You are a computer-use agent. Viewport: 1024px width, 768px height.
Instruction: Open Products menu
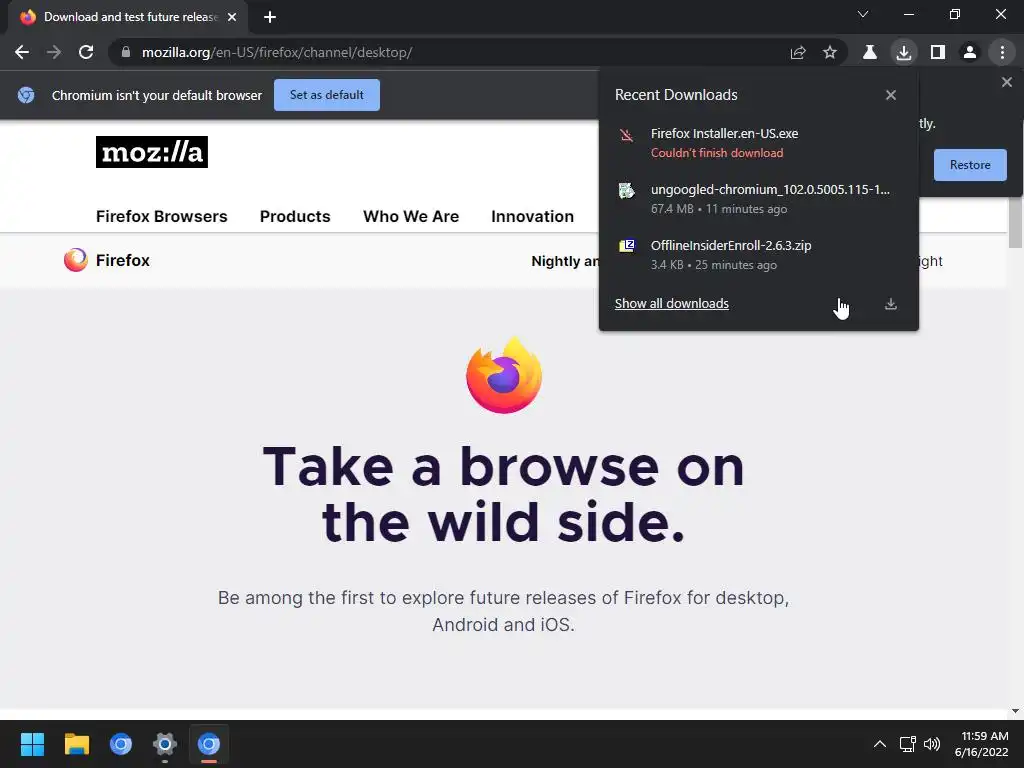(x=295, y=217)
